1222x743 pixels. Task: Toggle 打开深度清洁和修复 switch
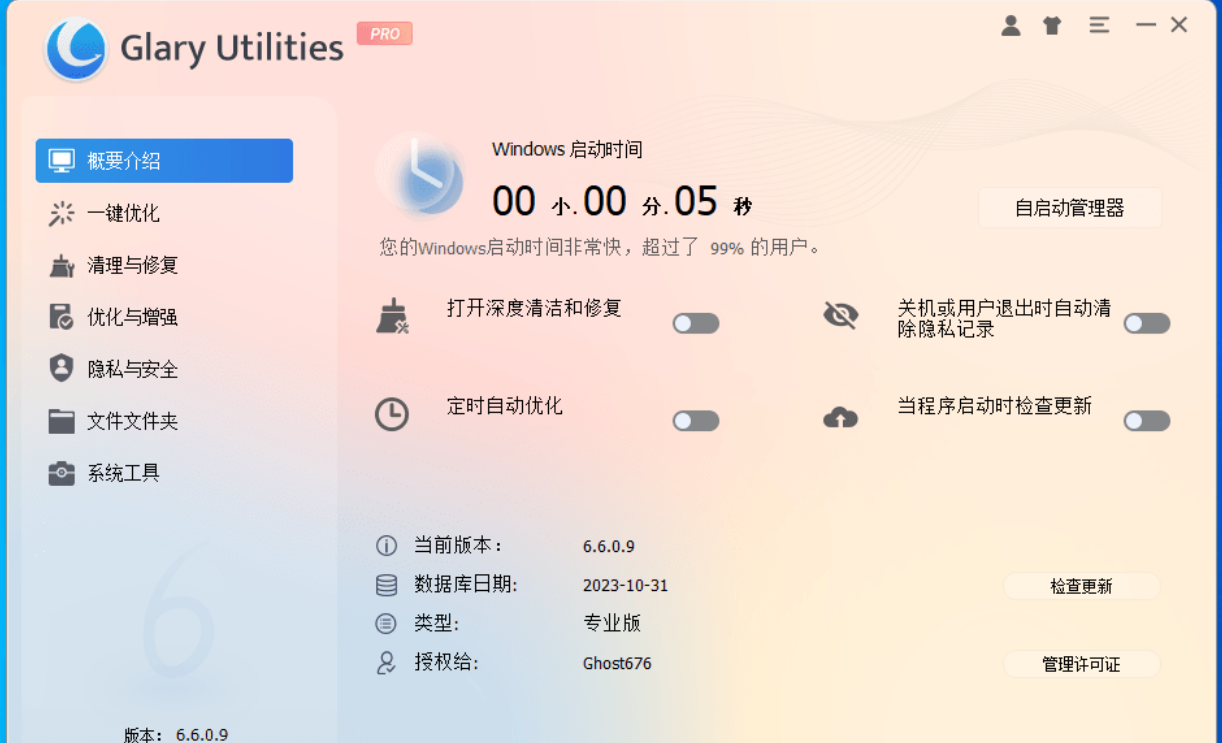tap(696, 323)
